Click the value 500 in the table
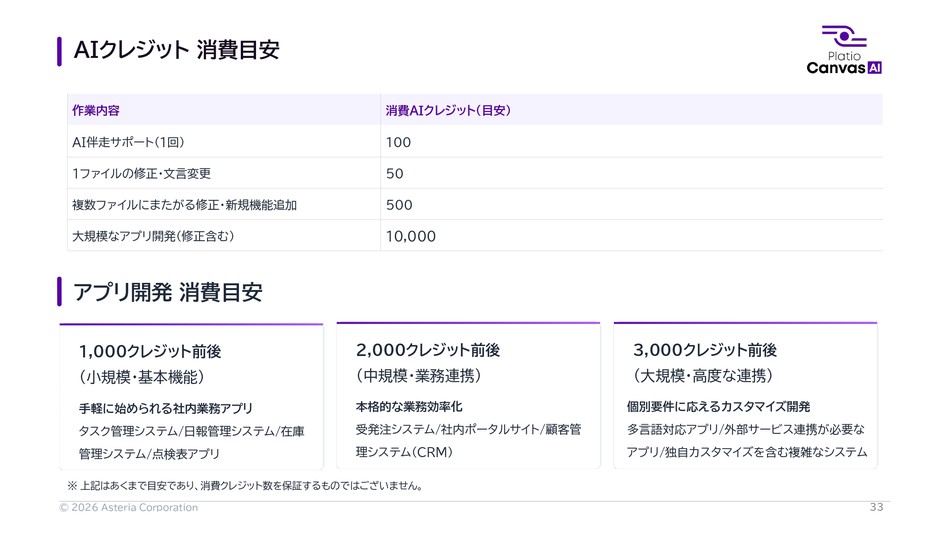The image size is (950, 534). pyautogui.click(x=399, y=205)
